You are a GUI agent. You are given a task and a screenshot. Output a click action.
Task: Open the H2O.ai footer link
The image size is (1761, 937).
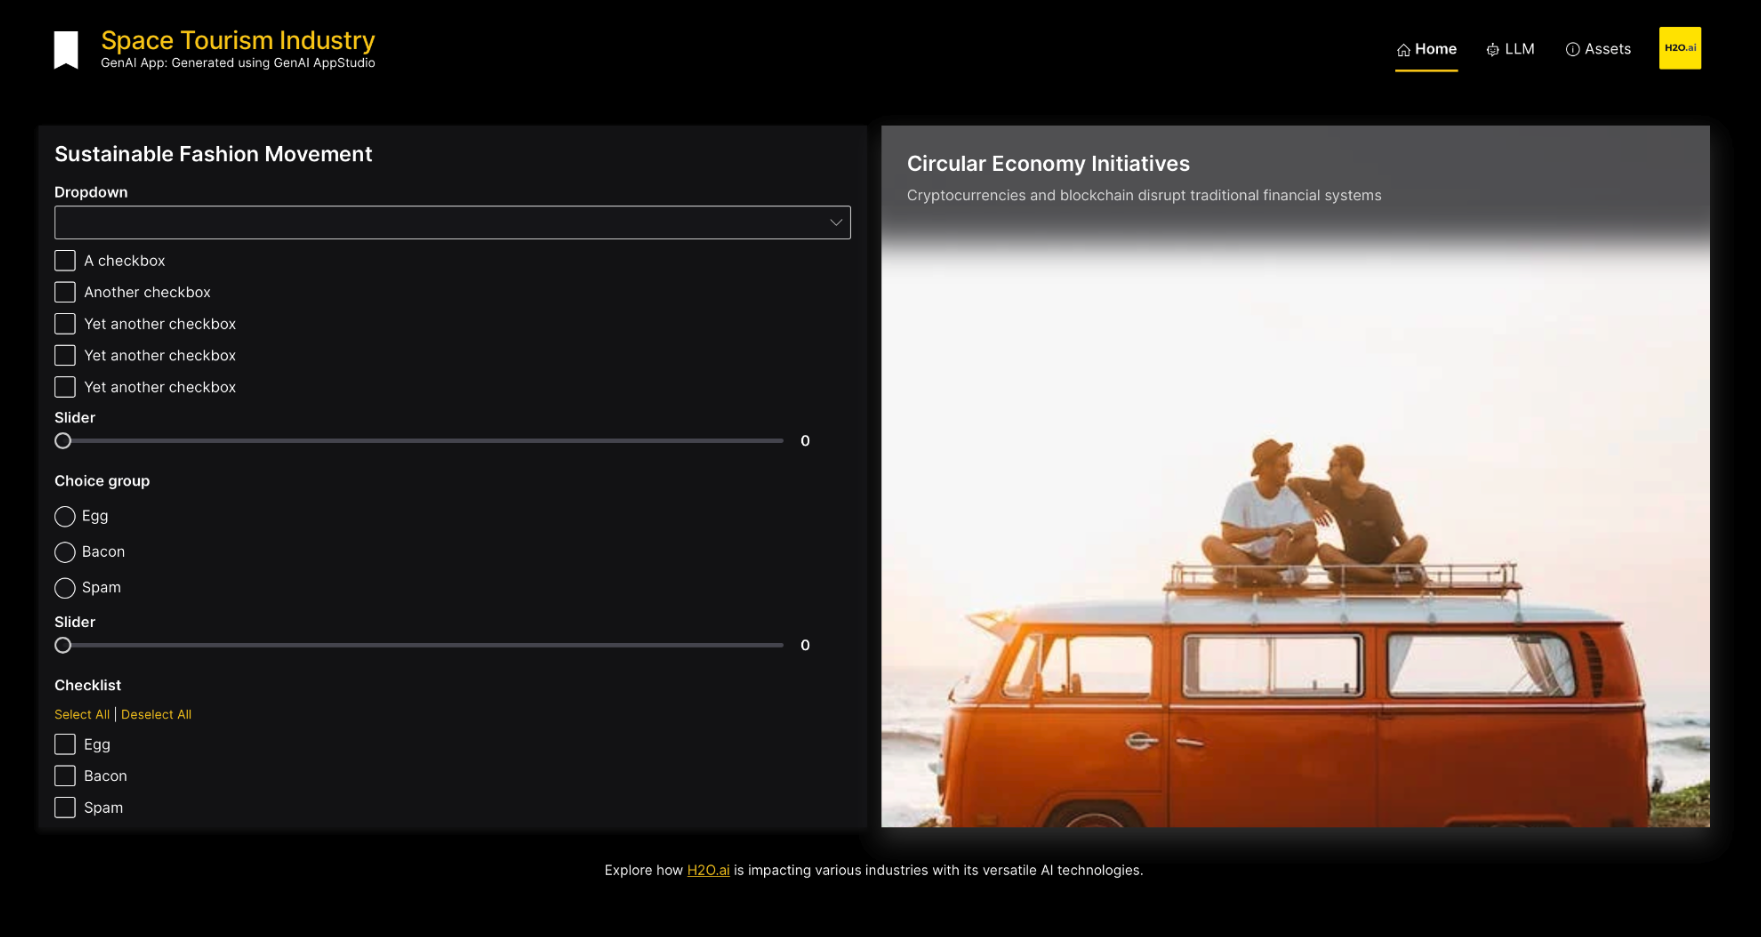click(x=708, y=871)
